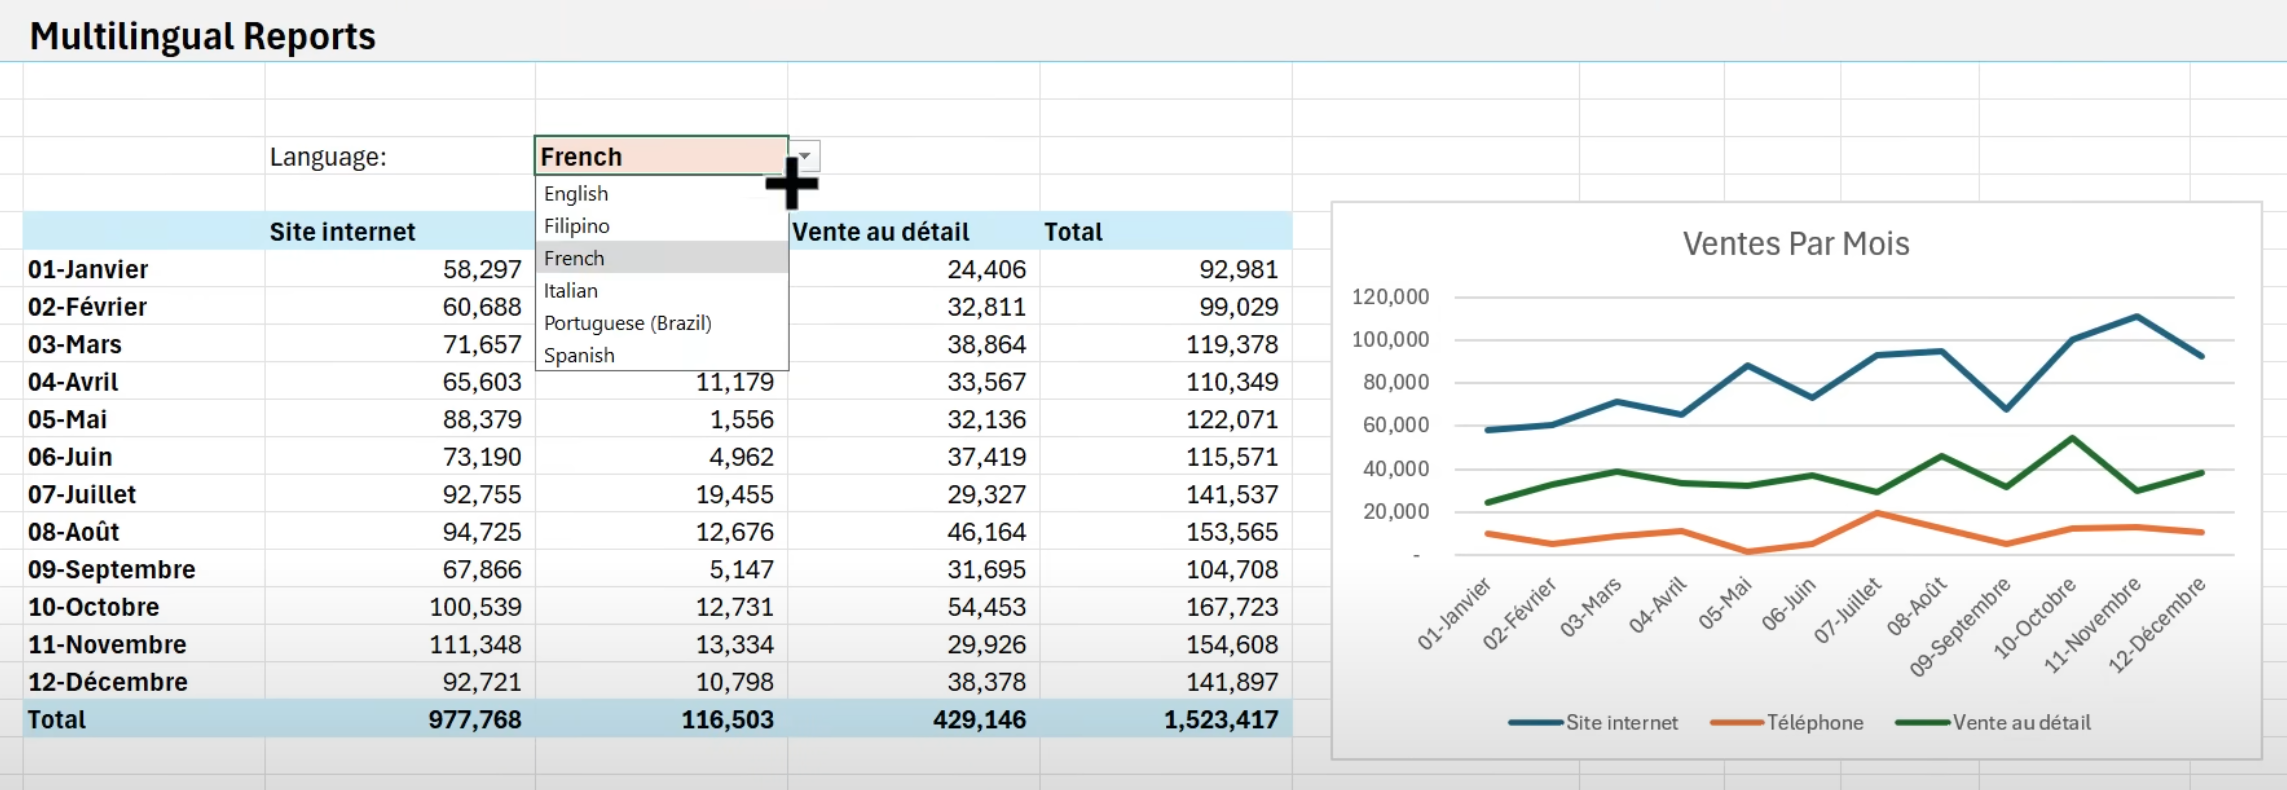Viewport: 2287px width, 790px height.
Task: Select the Vente au détail column header
Action: pos(881,232)
